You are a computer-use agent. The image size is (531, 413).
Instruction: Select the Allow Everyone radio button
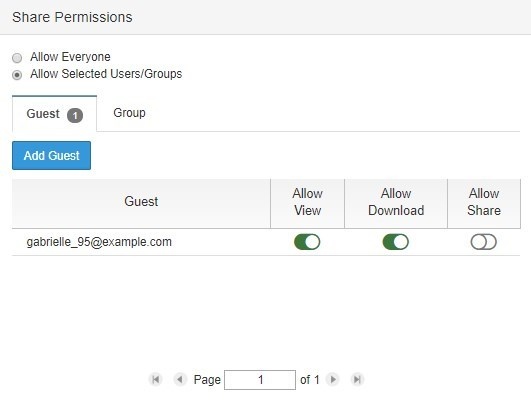coord(17,58)
